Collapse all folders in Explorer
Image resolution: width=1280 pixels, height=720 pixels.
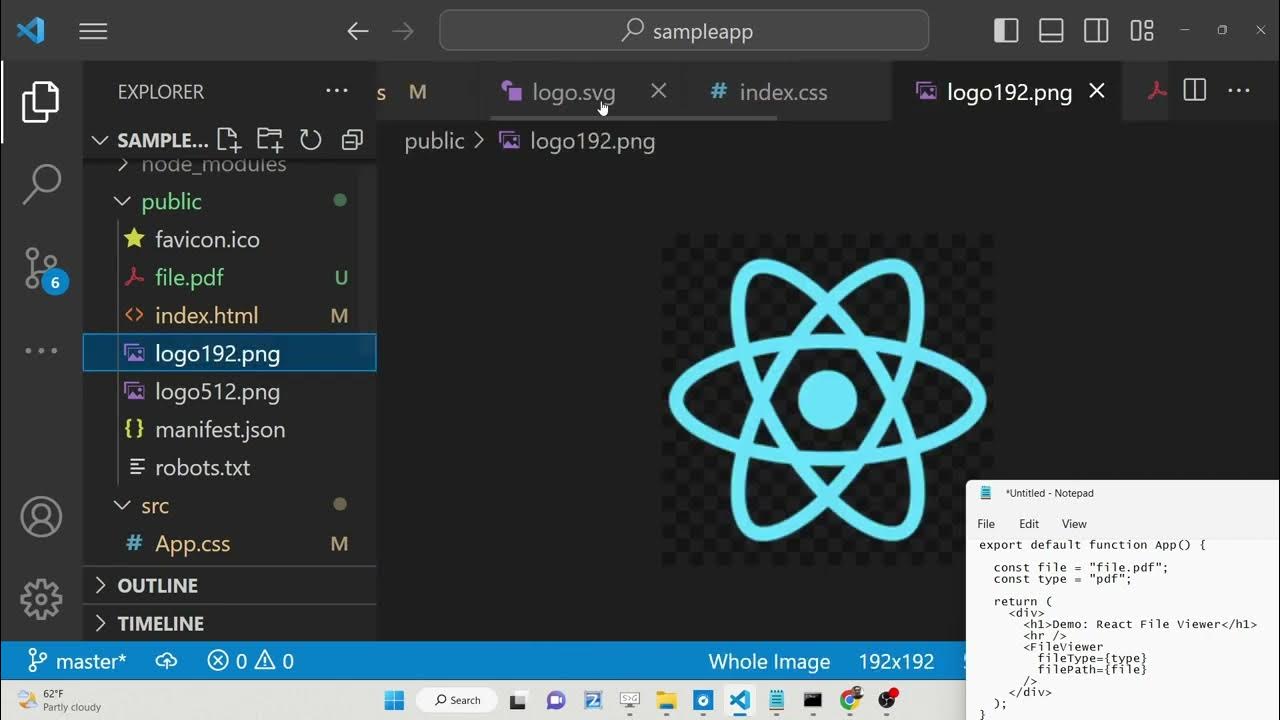click(x=352, y=140)
